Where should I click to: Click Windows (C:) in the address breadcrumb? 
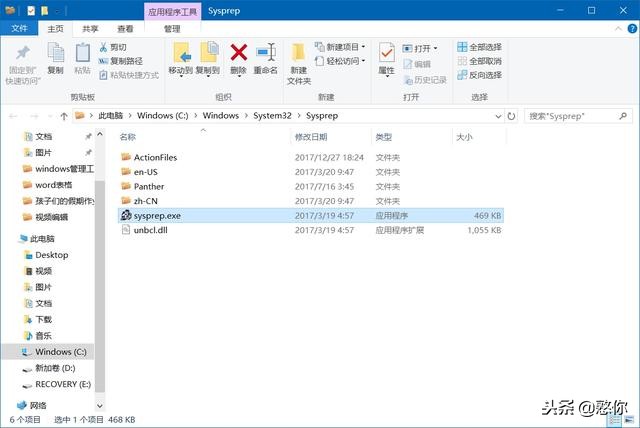coord(162,116)
